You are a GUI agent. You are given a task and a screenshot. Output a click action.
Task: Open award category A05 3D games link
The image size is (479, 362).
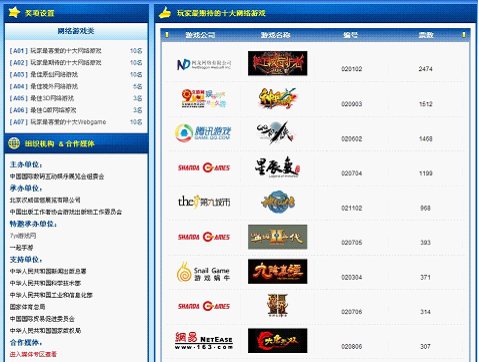pos(42,98)
